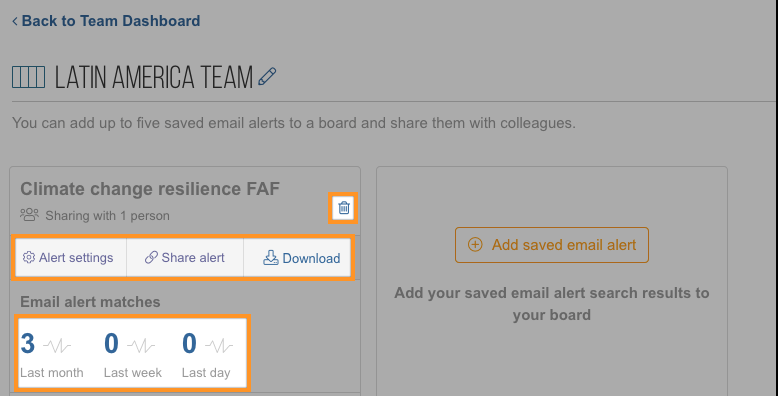Add saved email alert to board

point(552,245)
